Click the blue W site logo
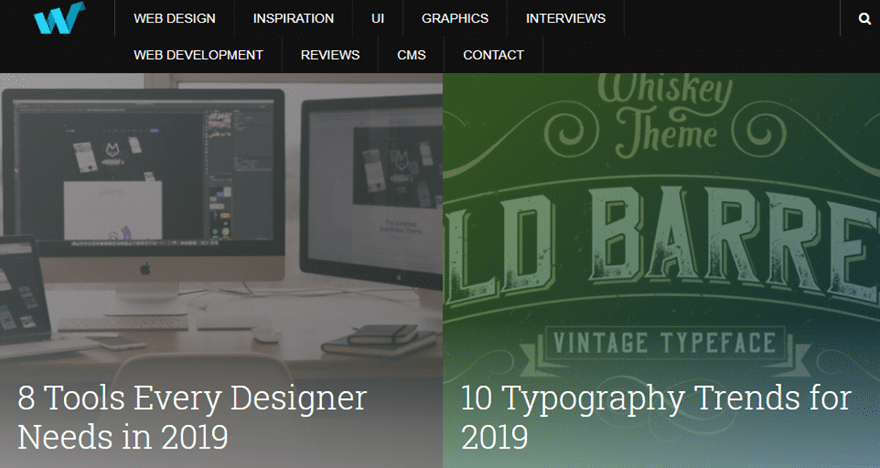 [x=58, y=18]
